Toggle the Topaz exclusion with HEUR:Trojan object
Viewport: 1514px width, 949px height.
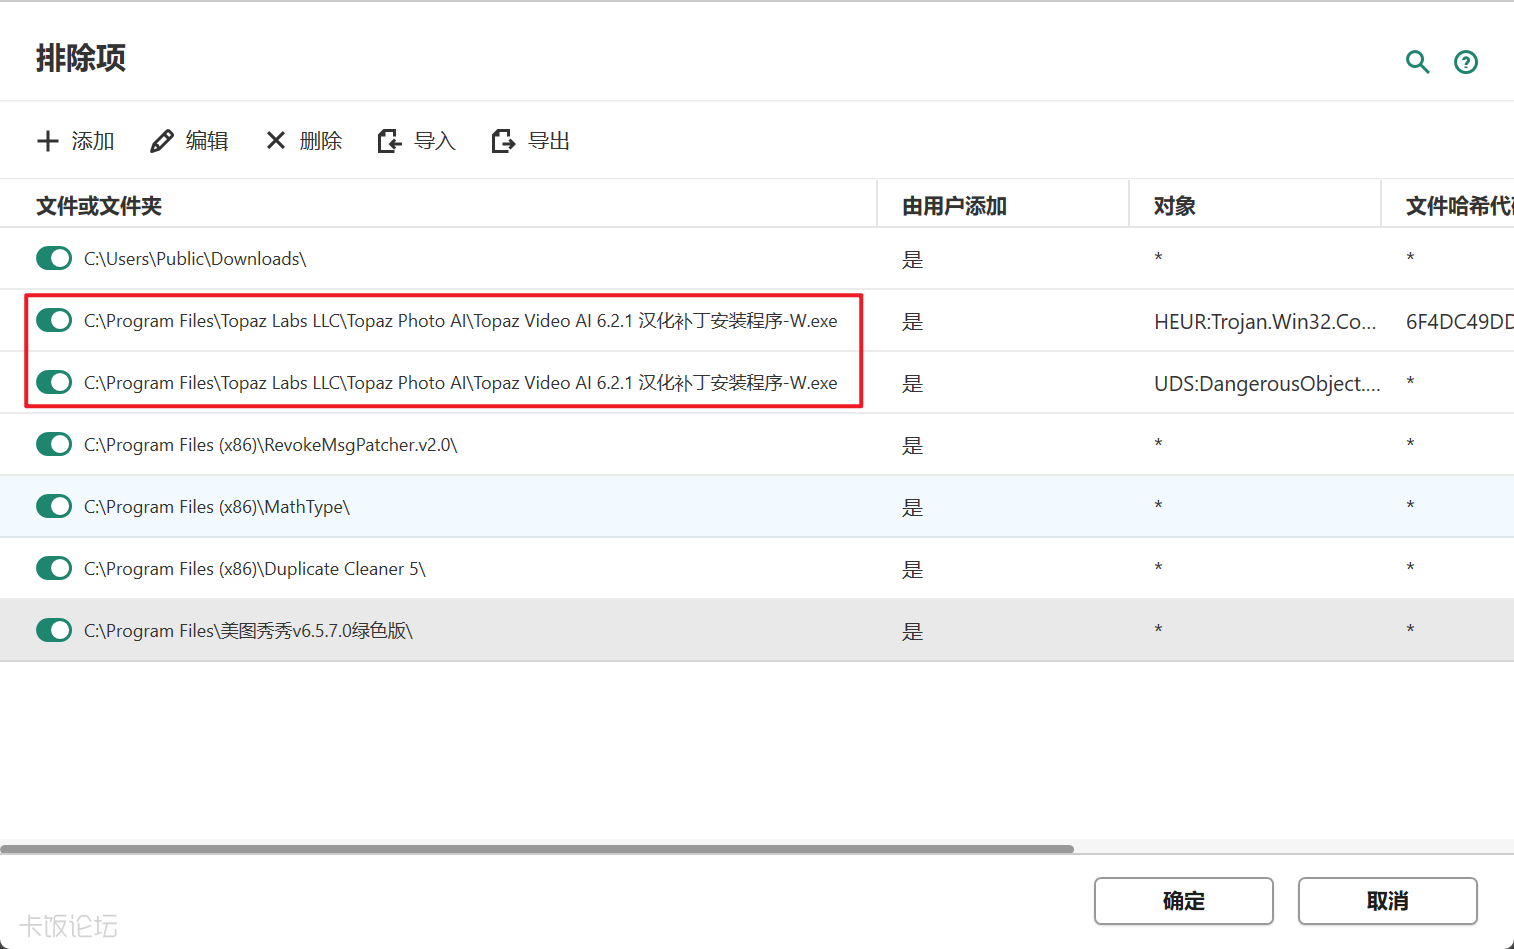tap(54, 320)
